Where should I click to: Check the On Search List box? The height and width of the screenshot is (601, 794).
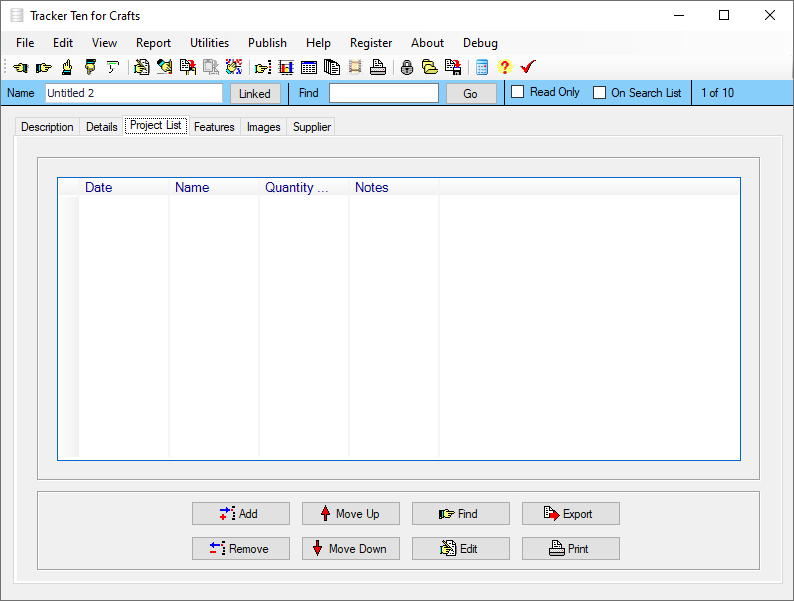point(600,93)
